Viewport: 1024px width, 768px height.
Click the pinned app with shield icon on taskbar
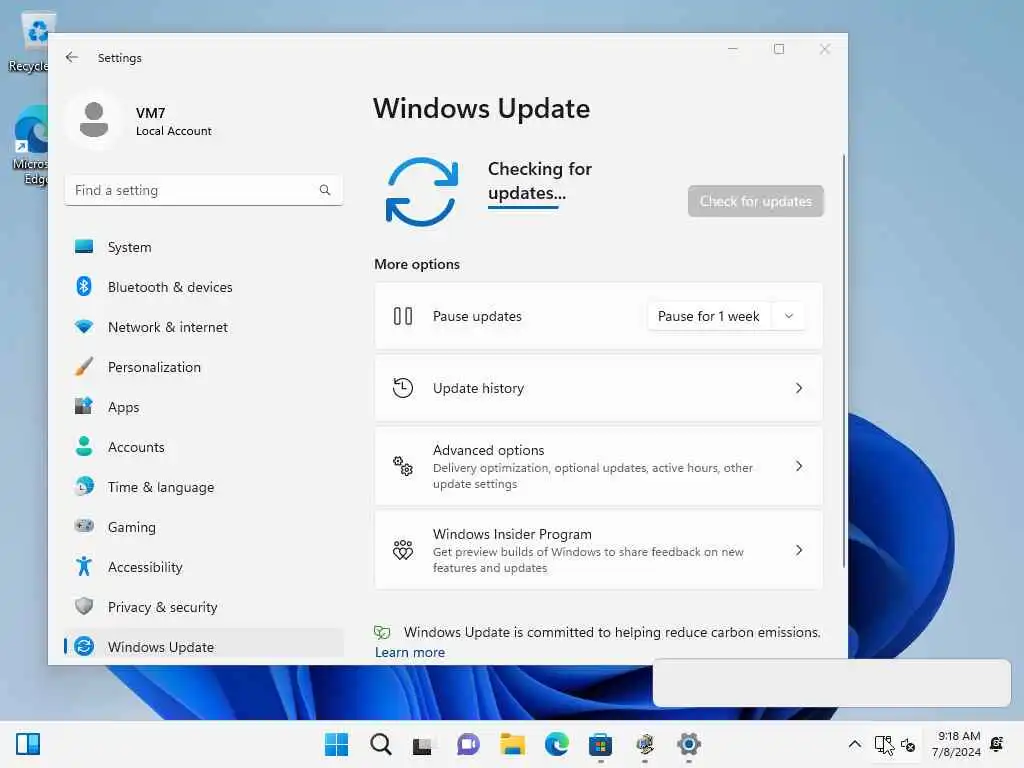[x=645, y=744]
